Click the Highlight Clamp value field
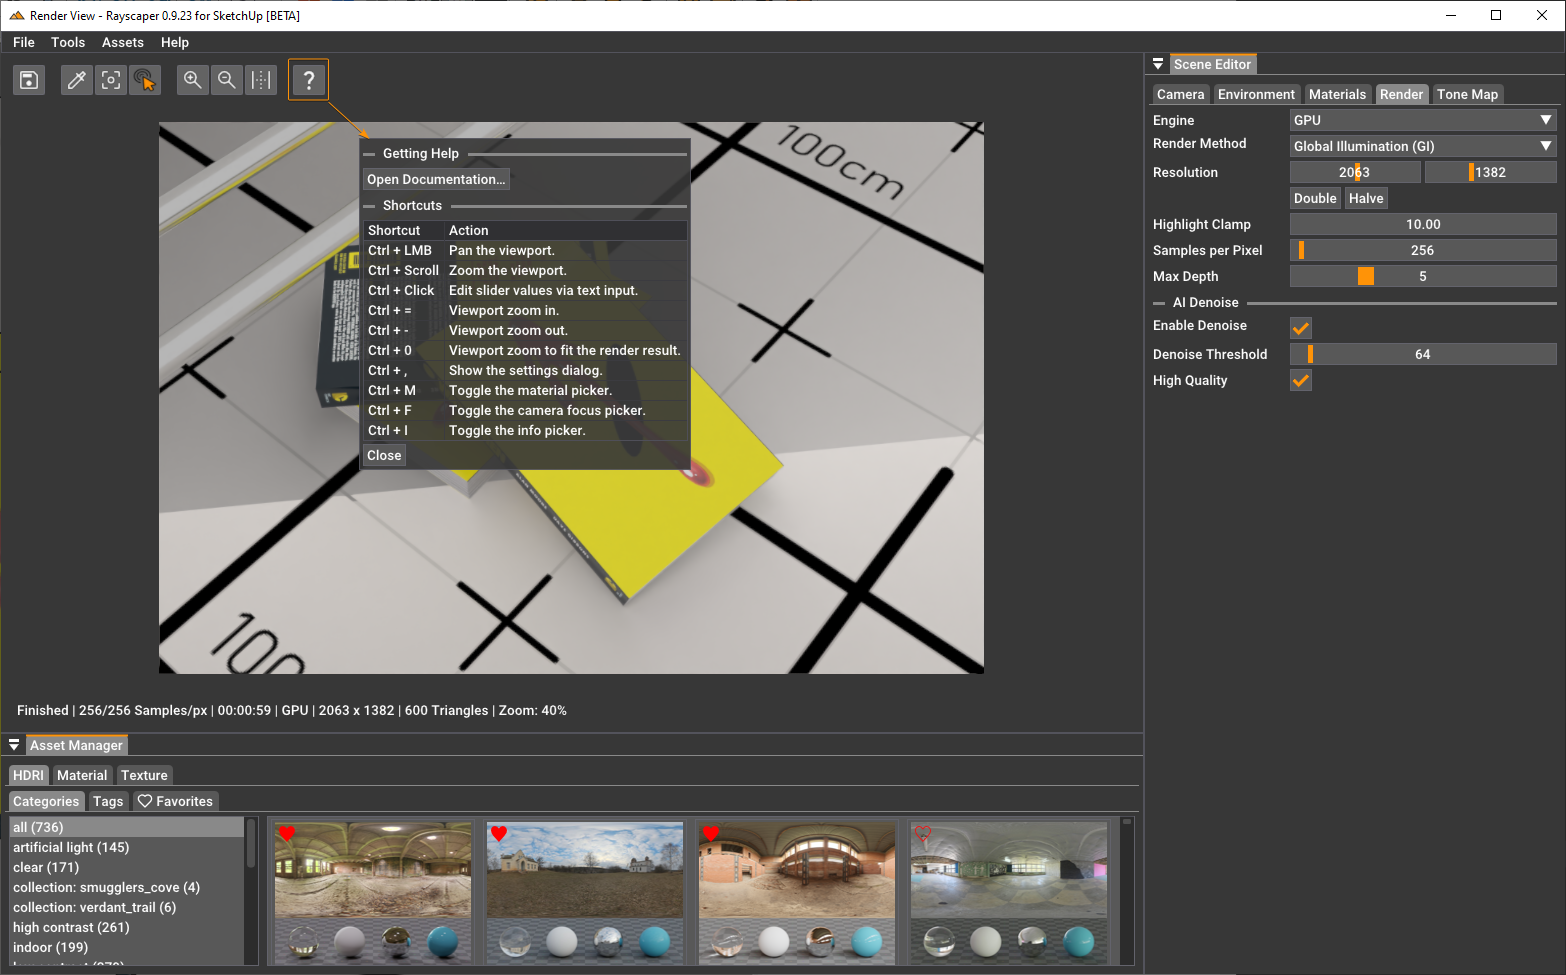The image size is (1566, 975). (x=1423, y=224)
